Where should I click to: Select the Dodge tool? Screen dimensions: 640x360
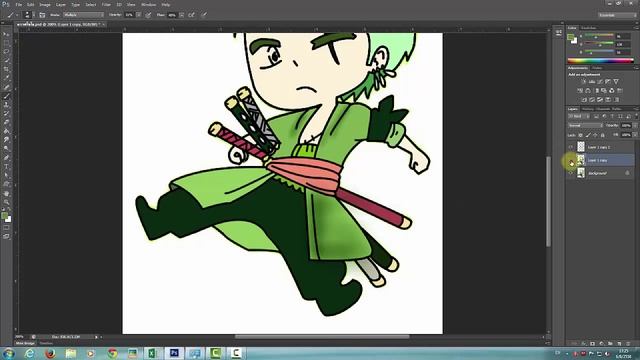point(6,149)
